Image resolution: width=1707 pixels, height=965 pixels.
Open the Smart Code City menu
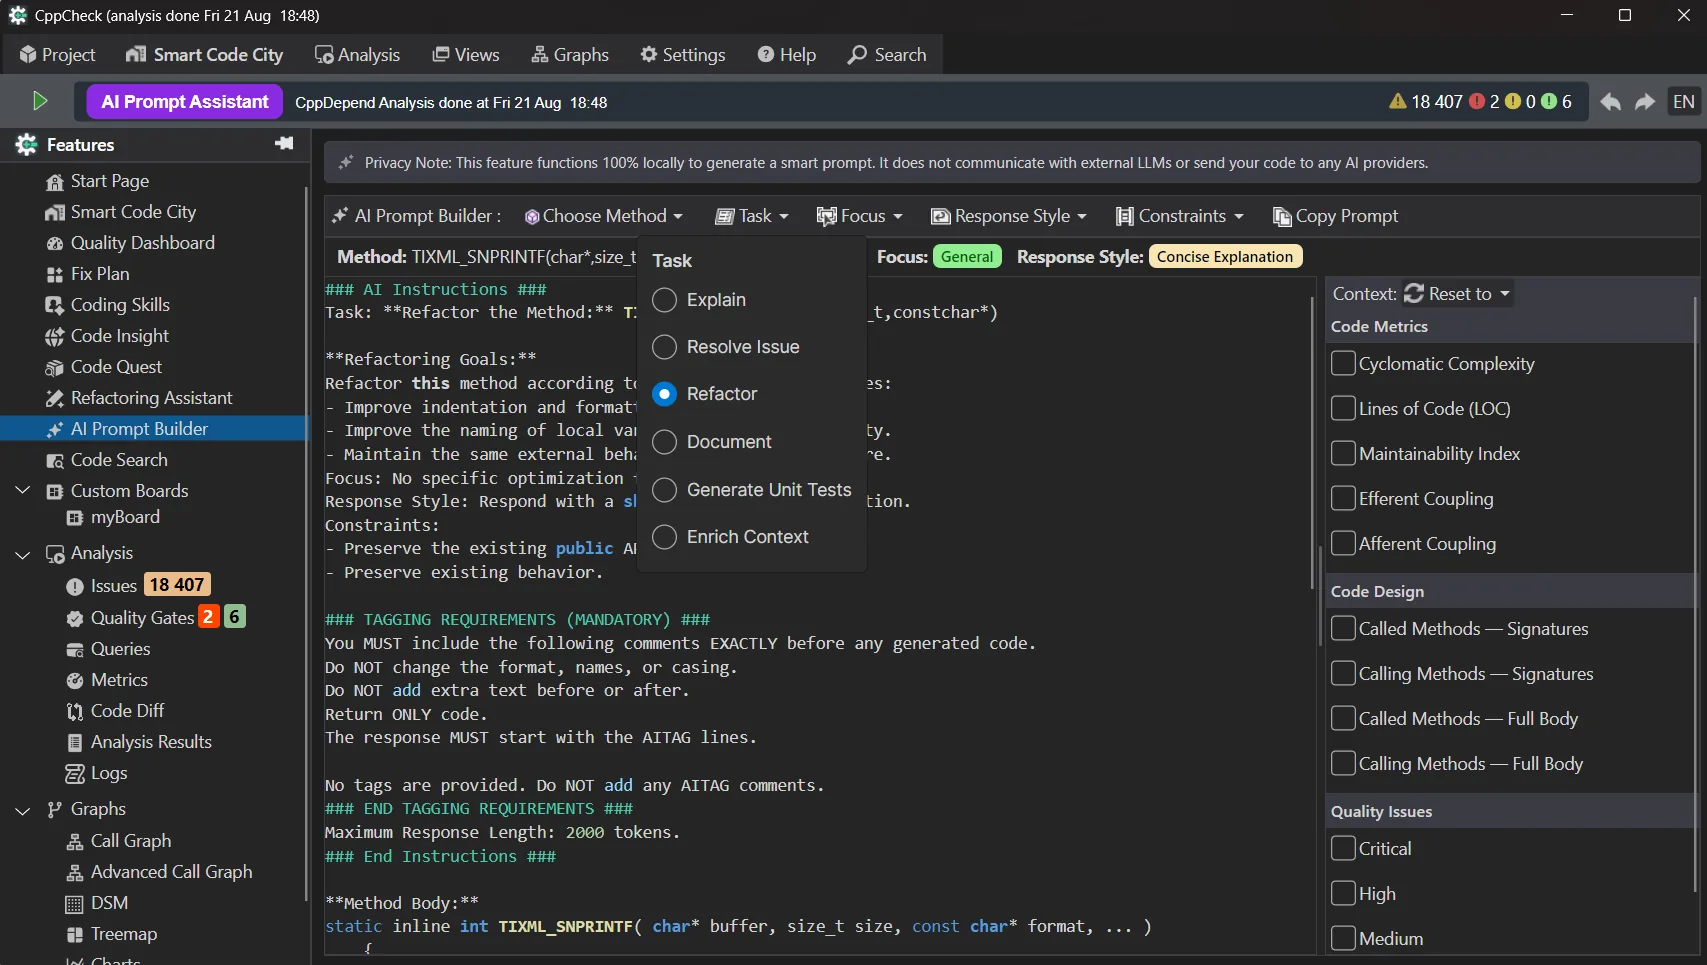(204, 55)
